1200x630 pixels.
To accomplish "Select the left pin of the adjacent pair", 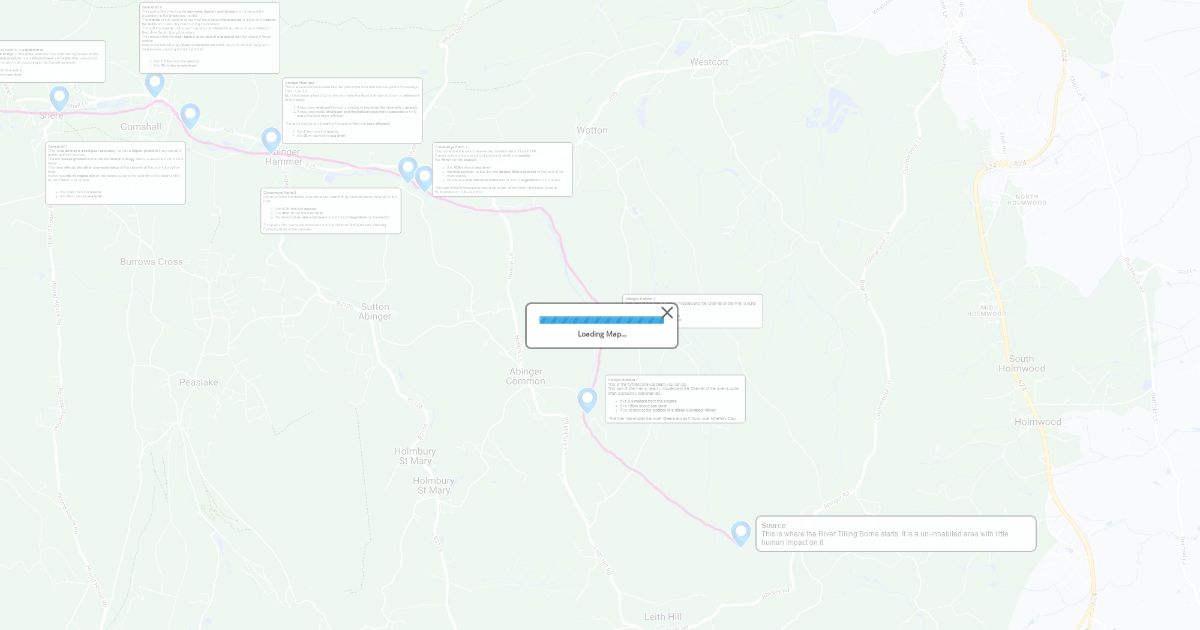I will click(x=407, y=169).
